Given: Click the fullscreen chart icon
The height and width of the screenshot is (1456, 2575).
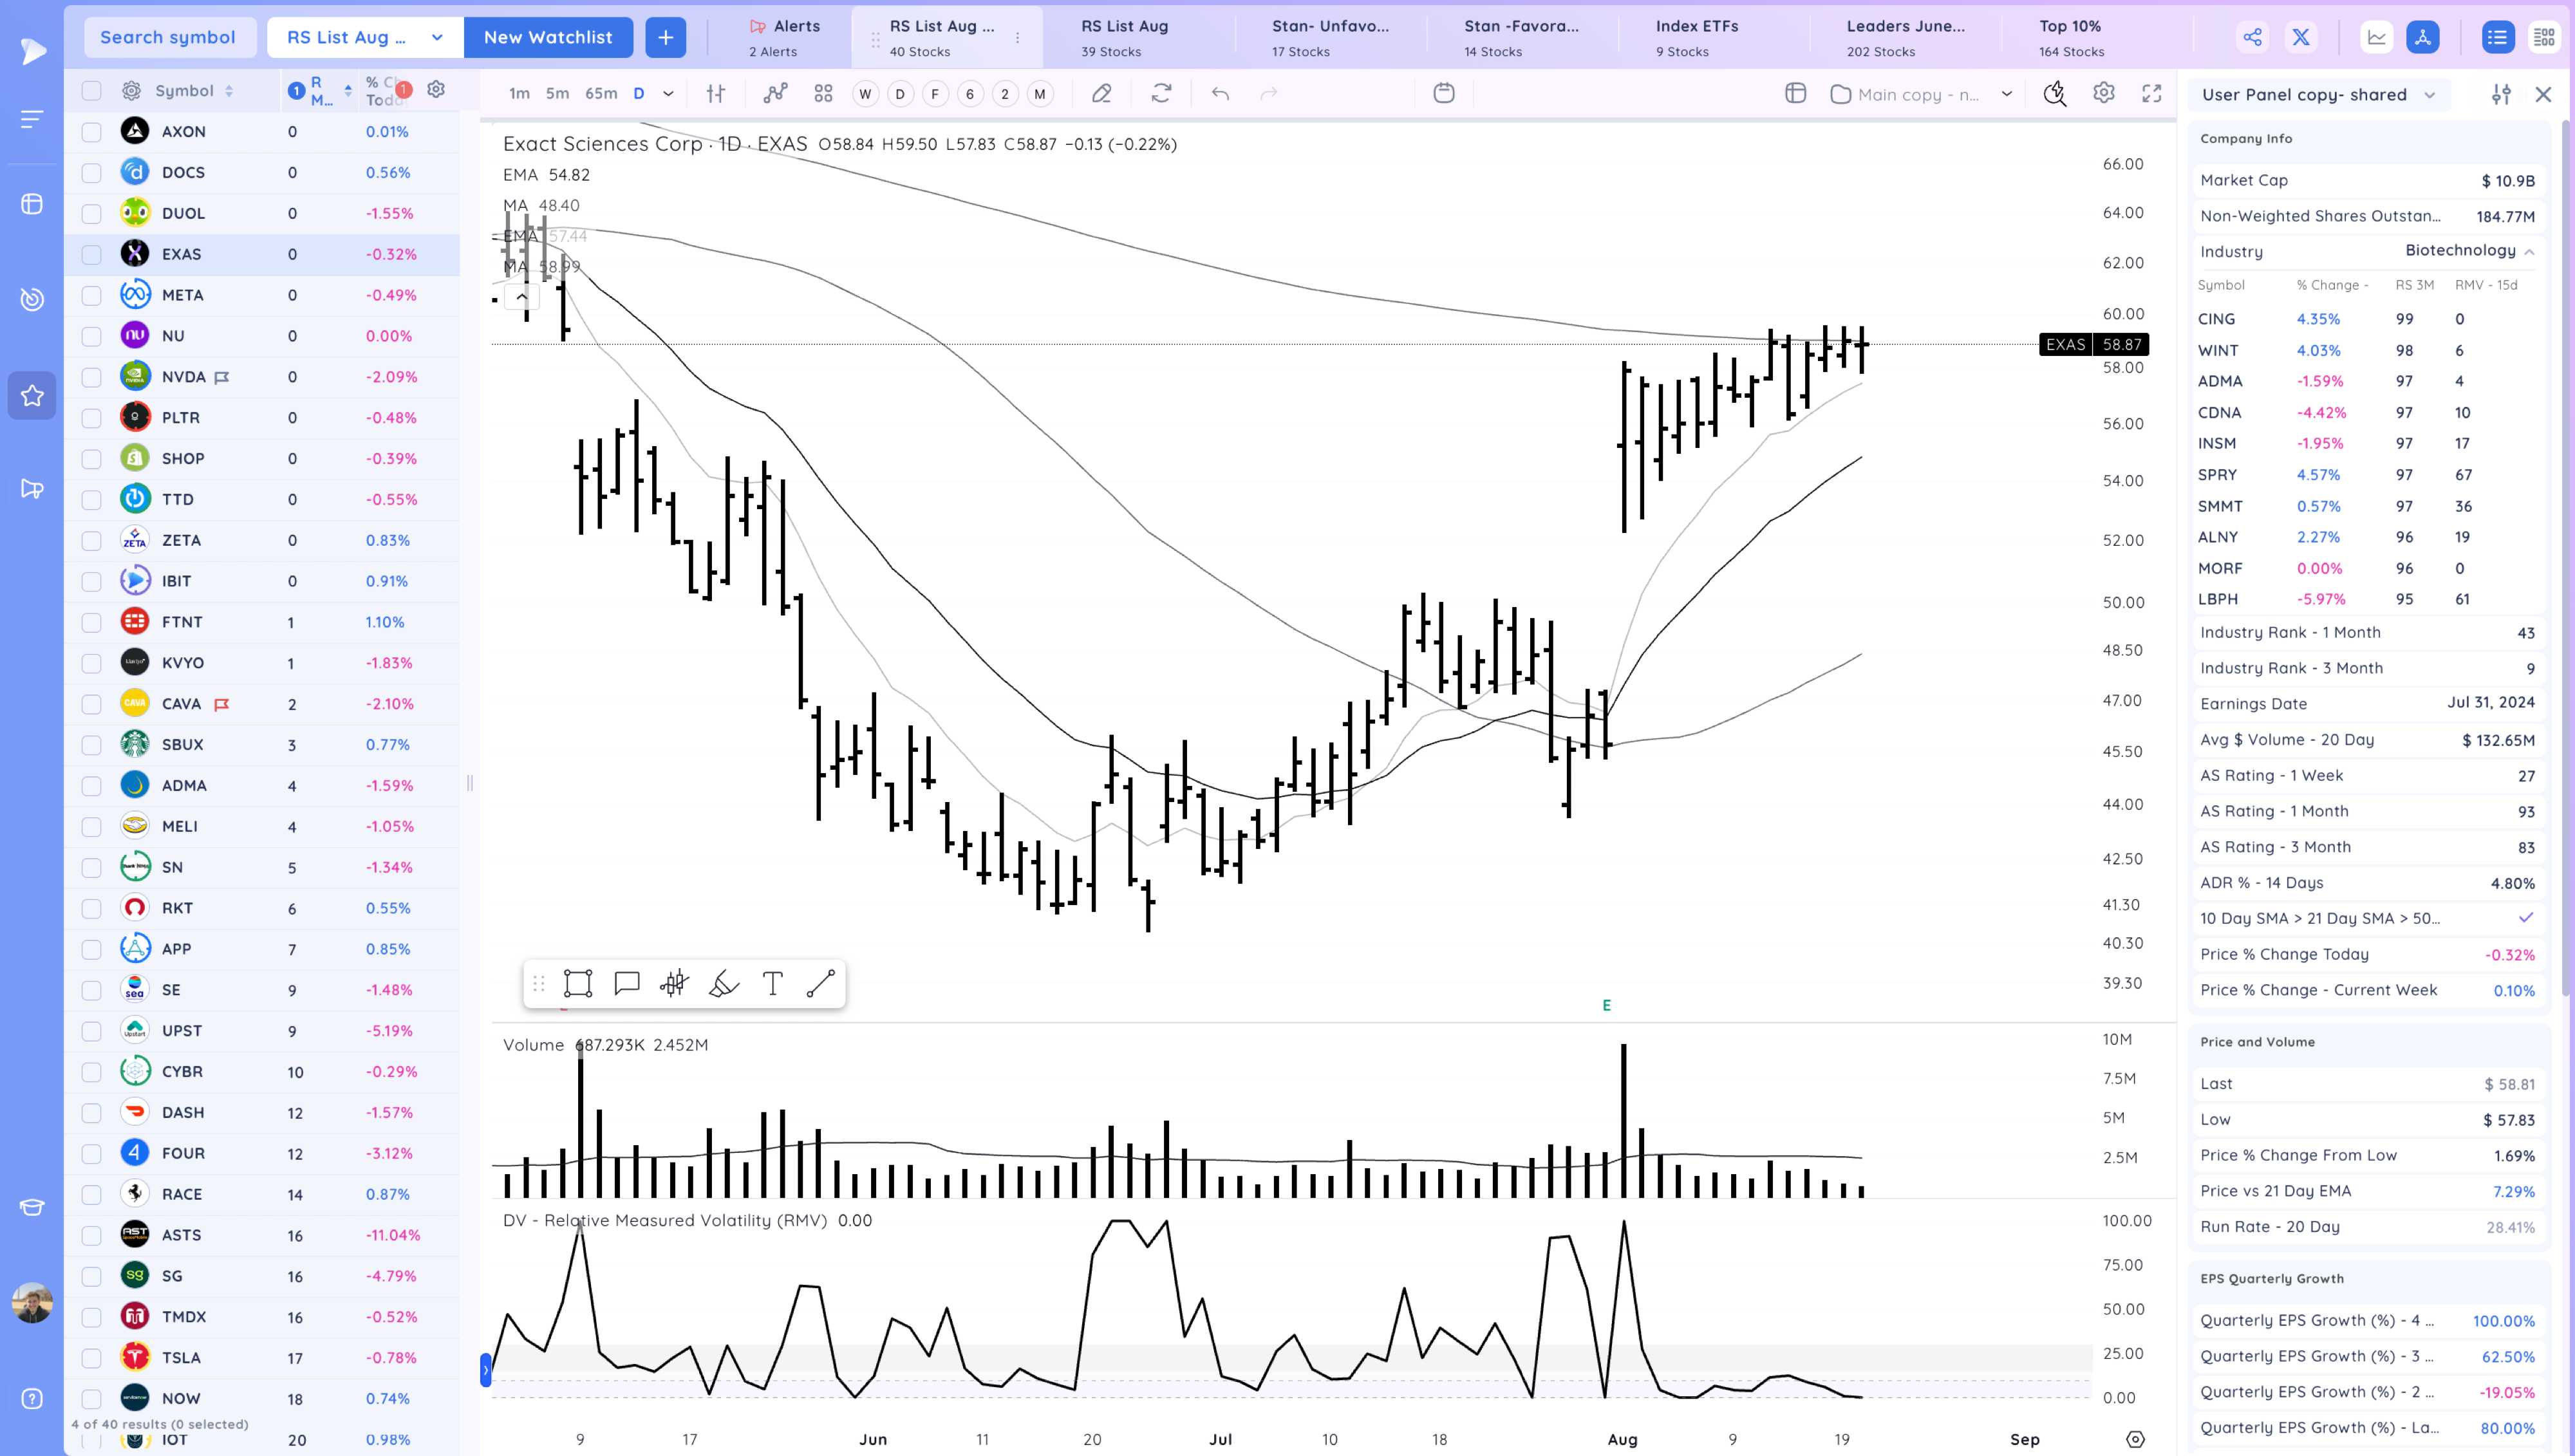Looking at the screenshot, I should tap(2151, 94).
